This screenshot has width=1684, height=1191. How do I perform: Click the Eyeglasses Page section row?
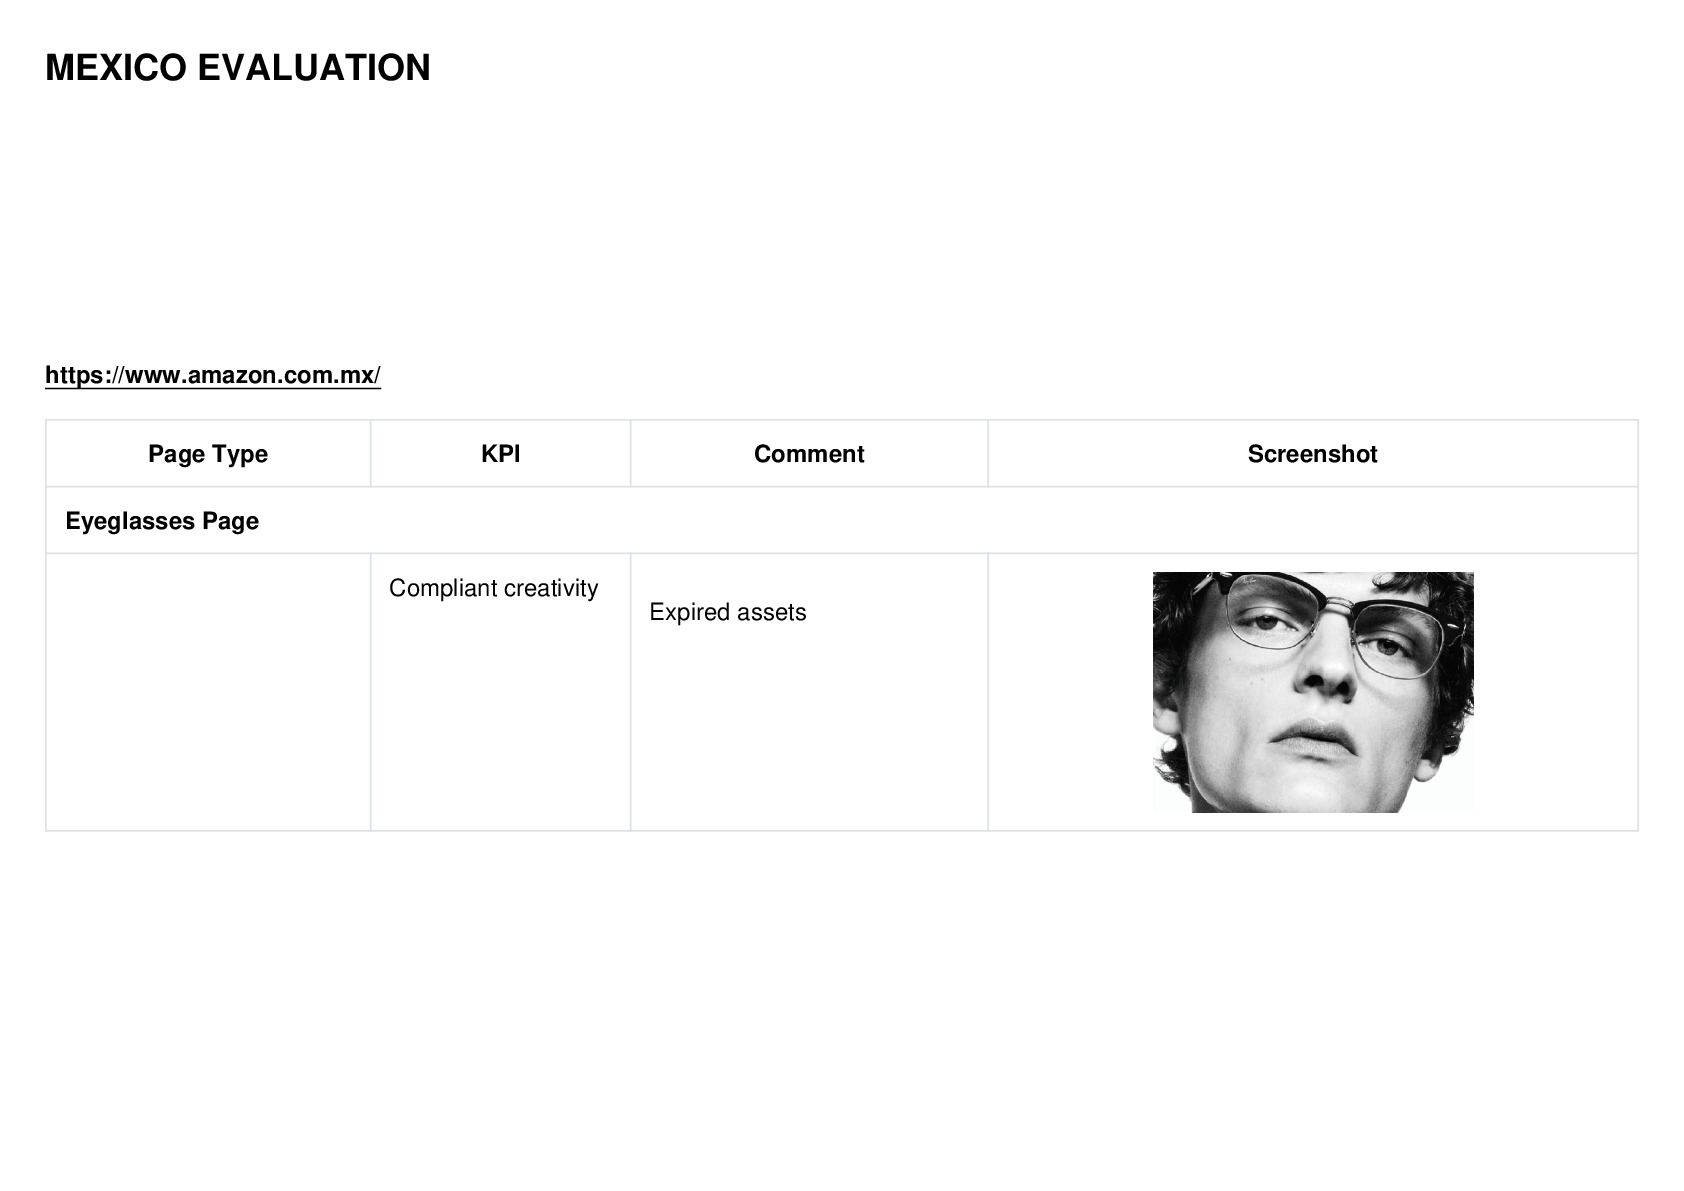(842, 520)
